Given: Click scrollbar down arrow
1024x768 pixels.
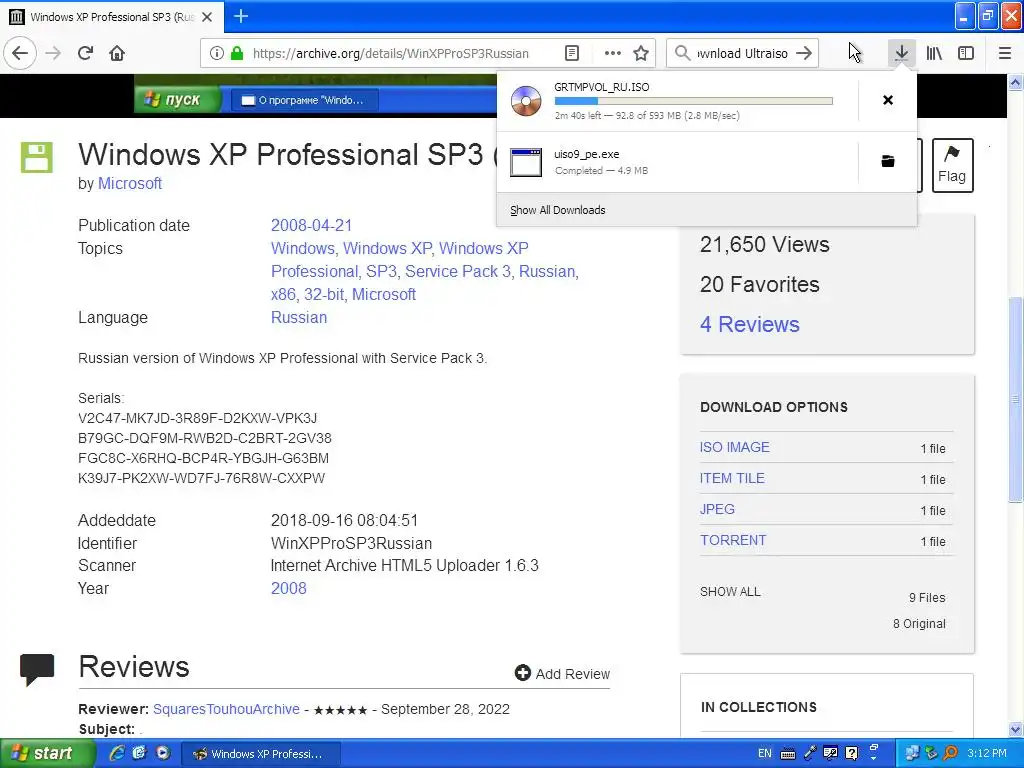Looking at the screenshot, I should 1016,729.
